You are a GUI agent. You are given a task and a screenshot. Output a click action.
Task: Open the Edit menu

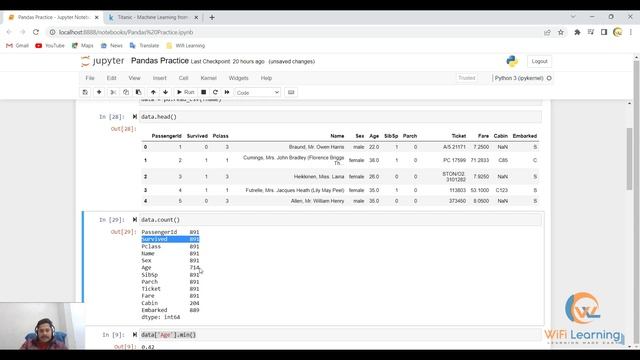coord(111,78)
